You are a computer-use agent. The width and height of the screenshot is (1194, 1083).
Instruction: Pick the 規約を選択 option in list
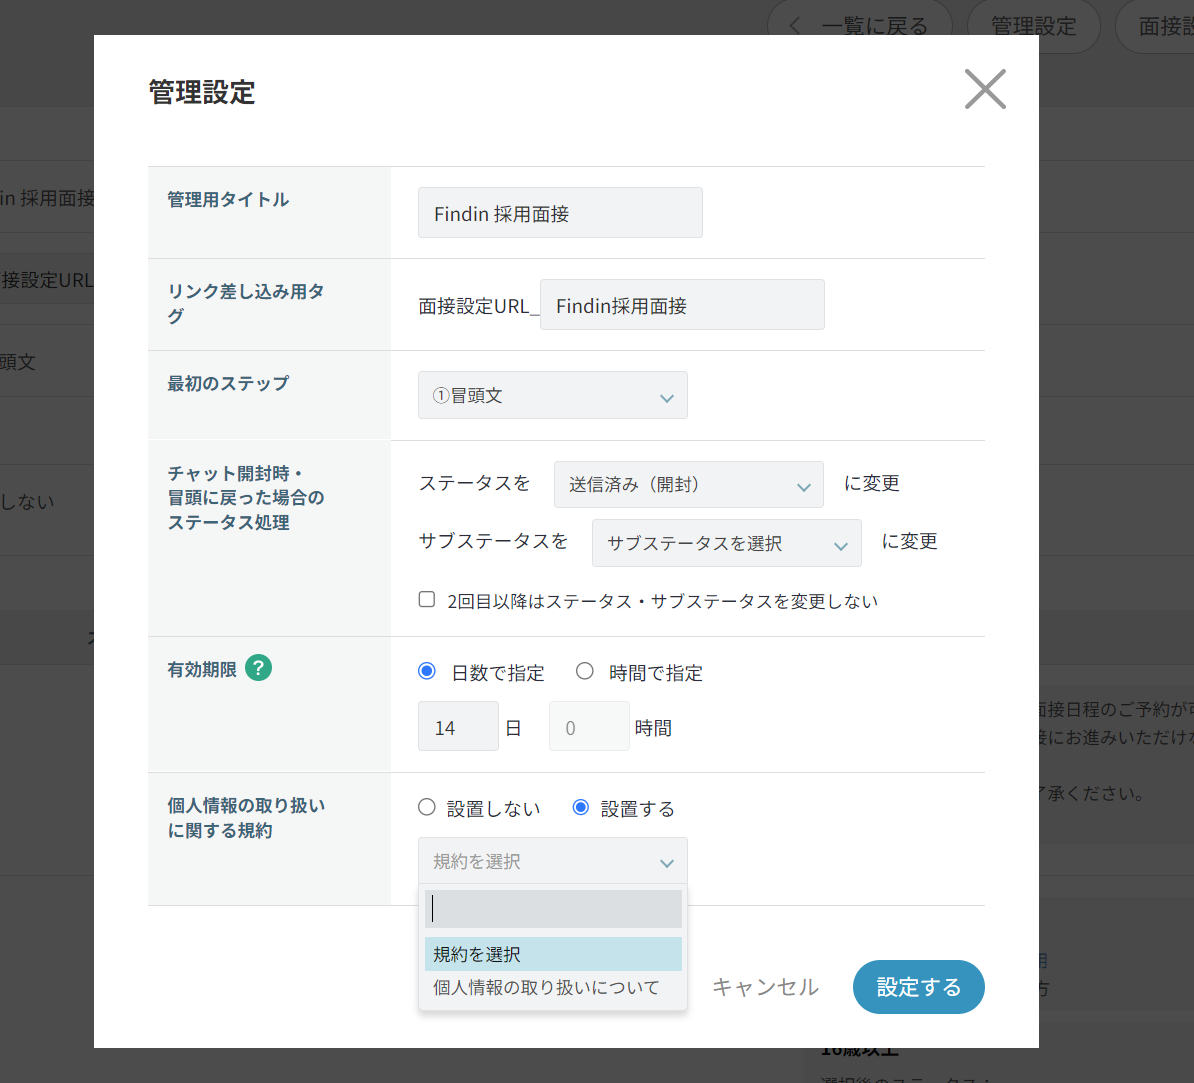click(552, 954)
